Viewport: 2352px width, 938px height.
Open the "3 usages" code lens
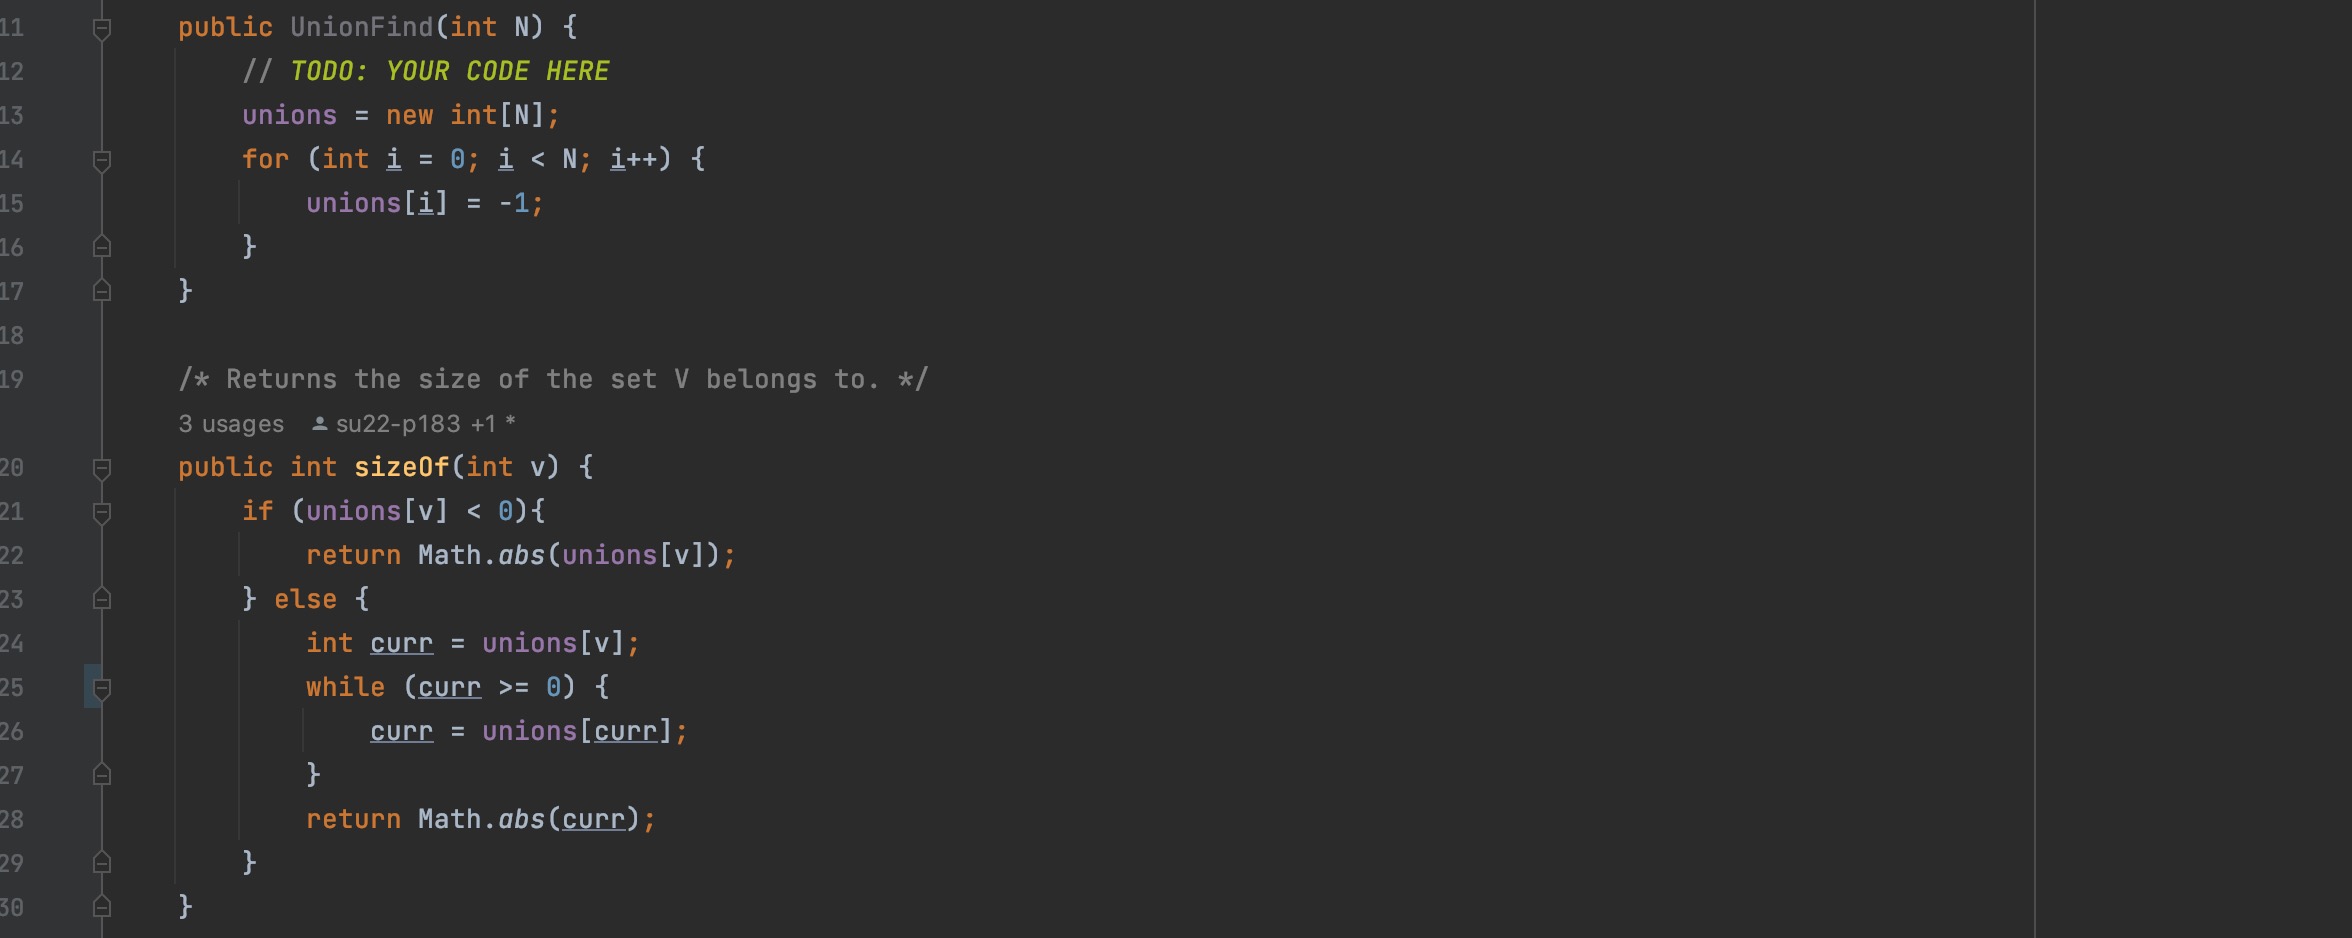(x=231, y=424)
